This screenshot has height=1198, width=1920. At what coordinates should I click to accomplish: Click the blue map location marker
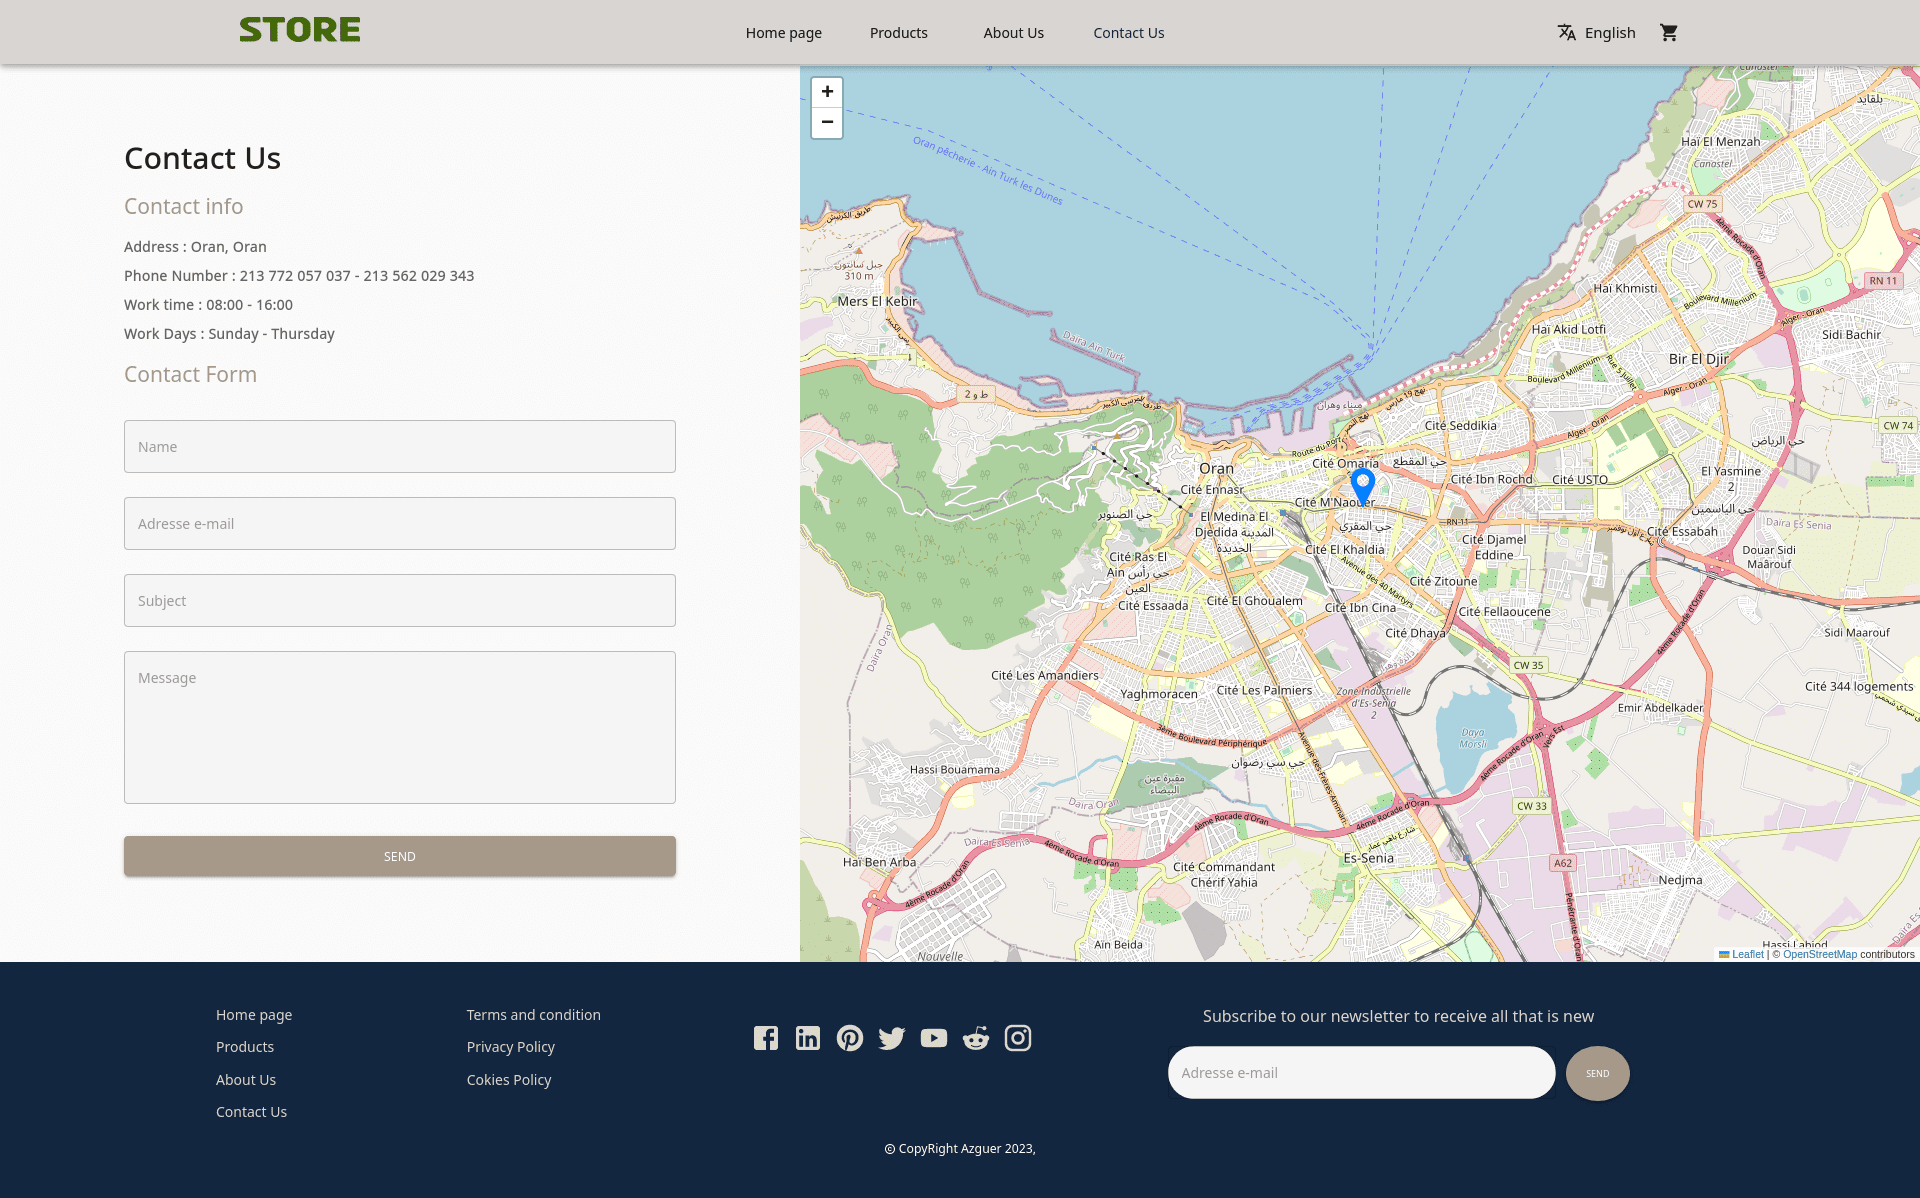tap(1362, 485)
